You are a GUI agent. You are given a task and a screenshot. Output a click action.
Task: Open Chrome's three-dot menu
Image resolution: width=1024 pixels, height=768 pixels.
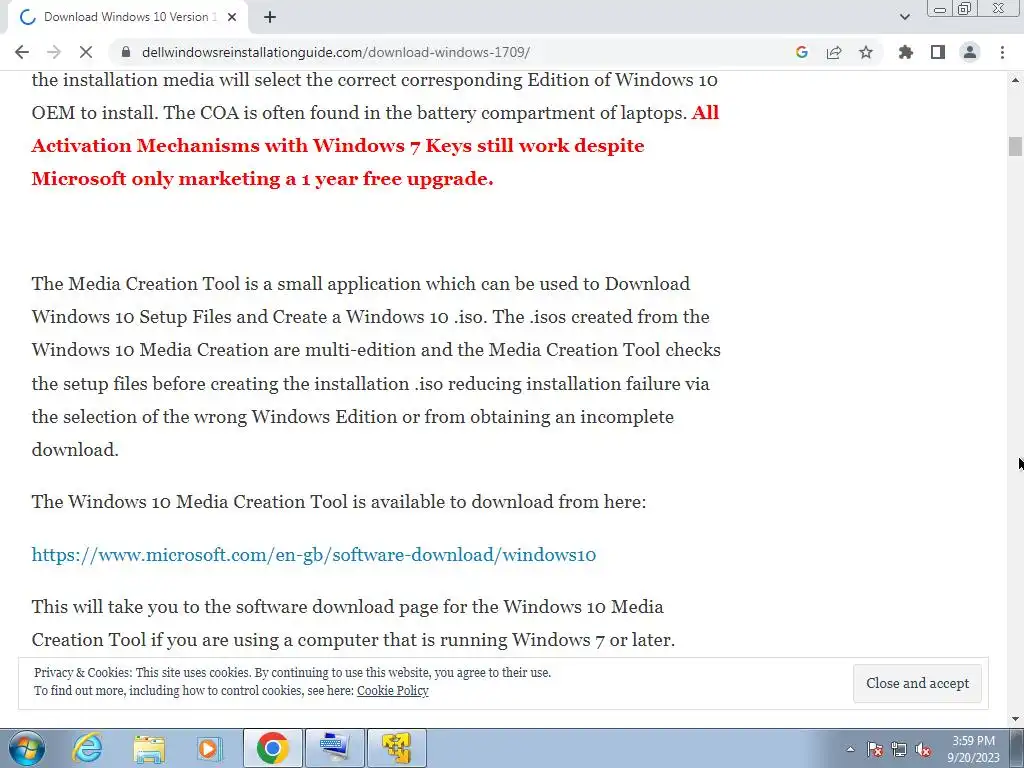(1002, 52)
